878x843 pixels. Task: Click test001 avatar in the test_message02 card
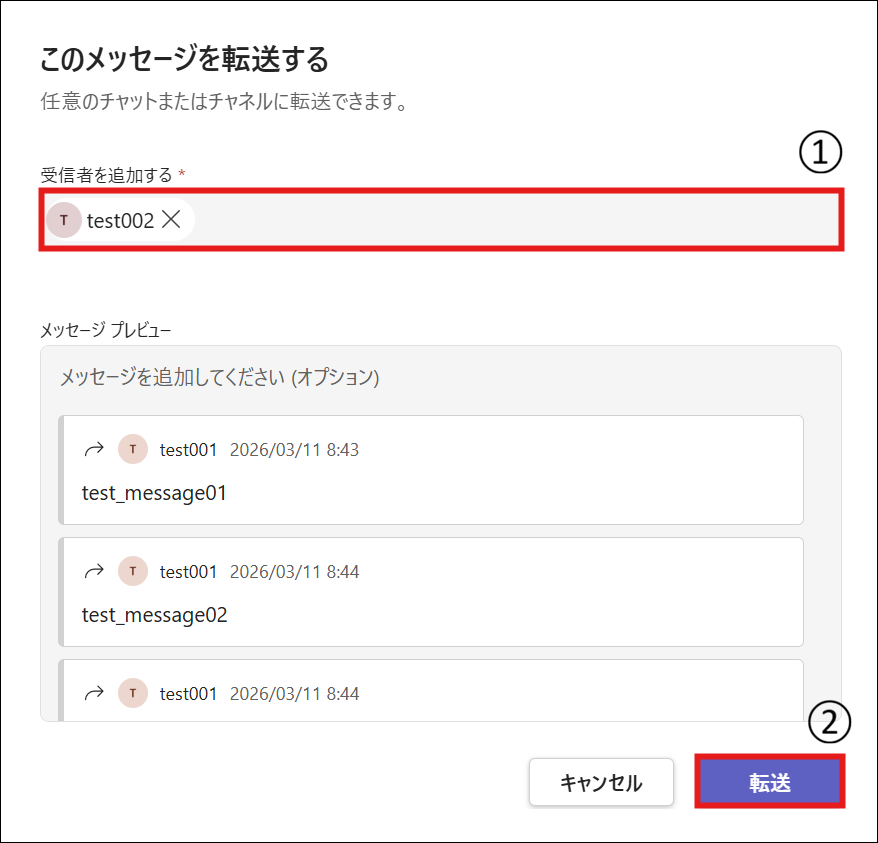(x=133, y=572)
